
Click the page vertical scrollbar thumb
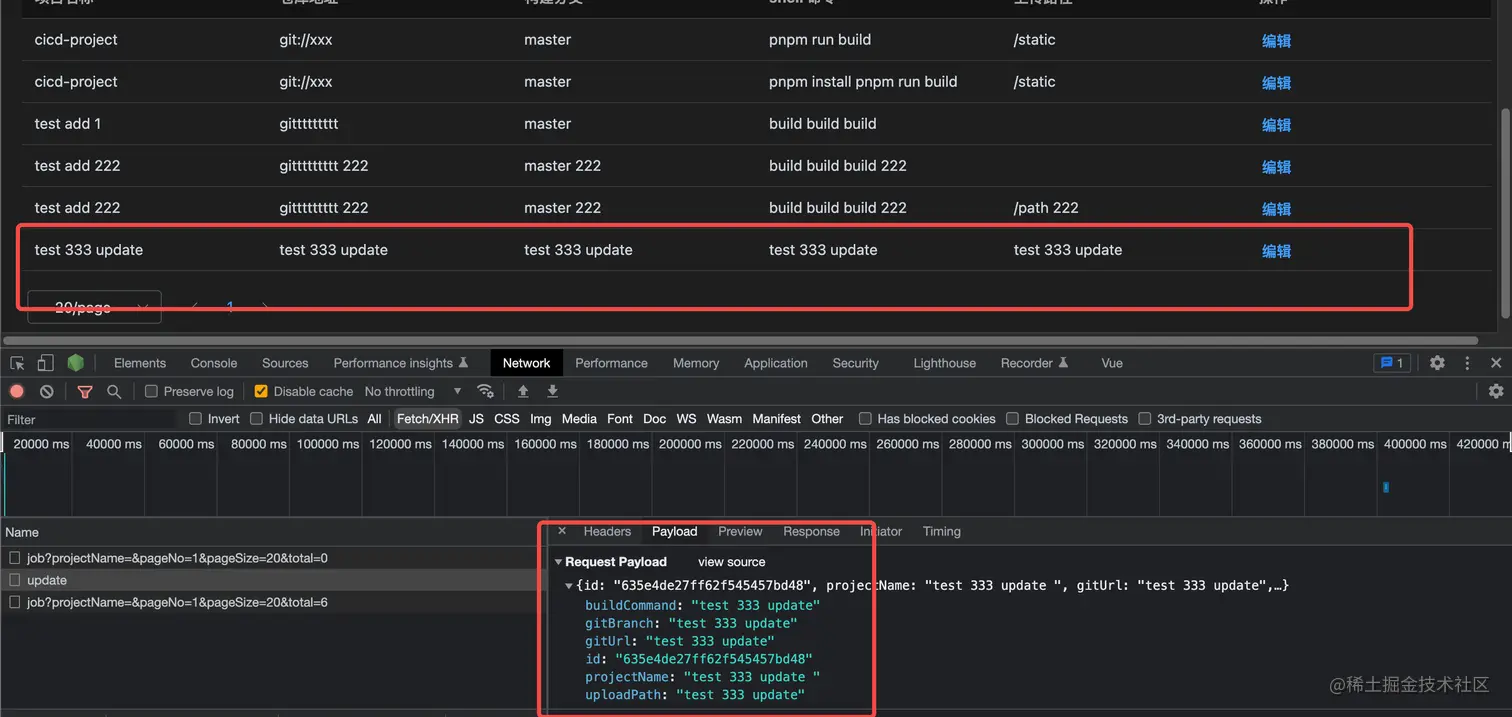pyautogui.click(x=1503, y=215)
